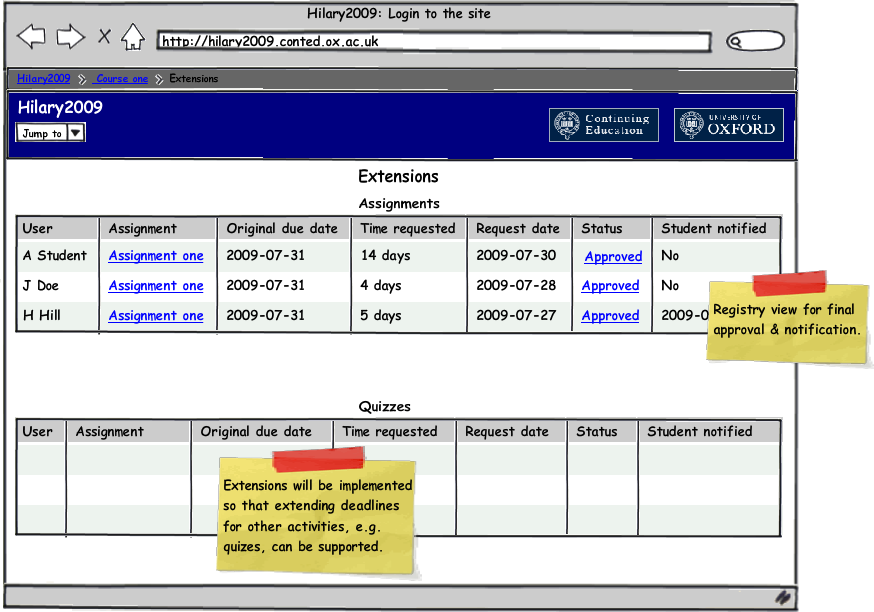Image resolution: width=874 pixels, height=612 pixels.
Task: Stop page loading with the X icon
Action: point(104,36)
